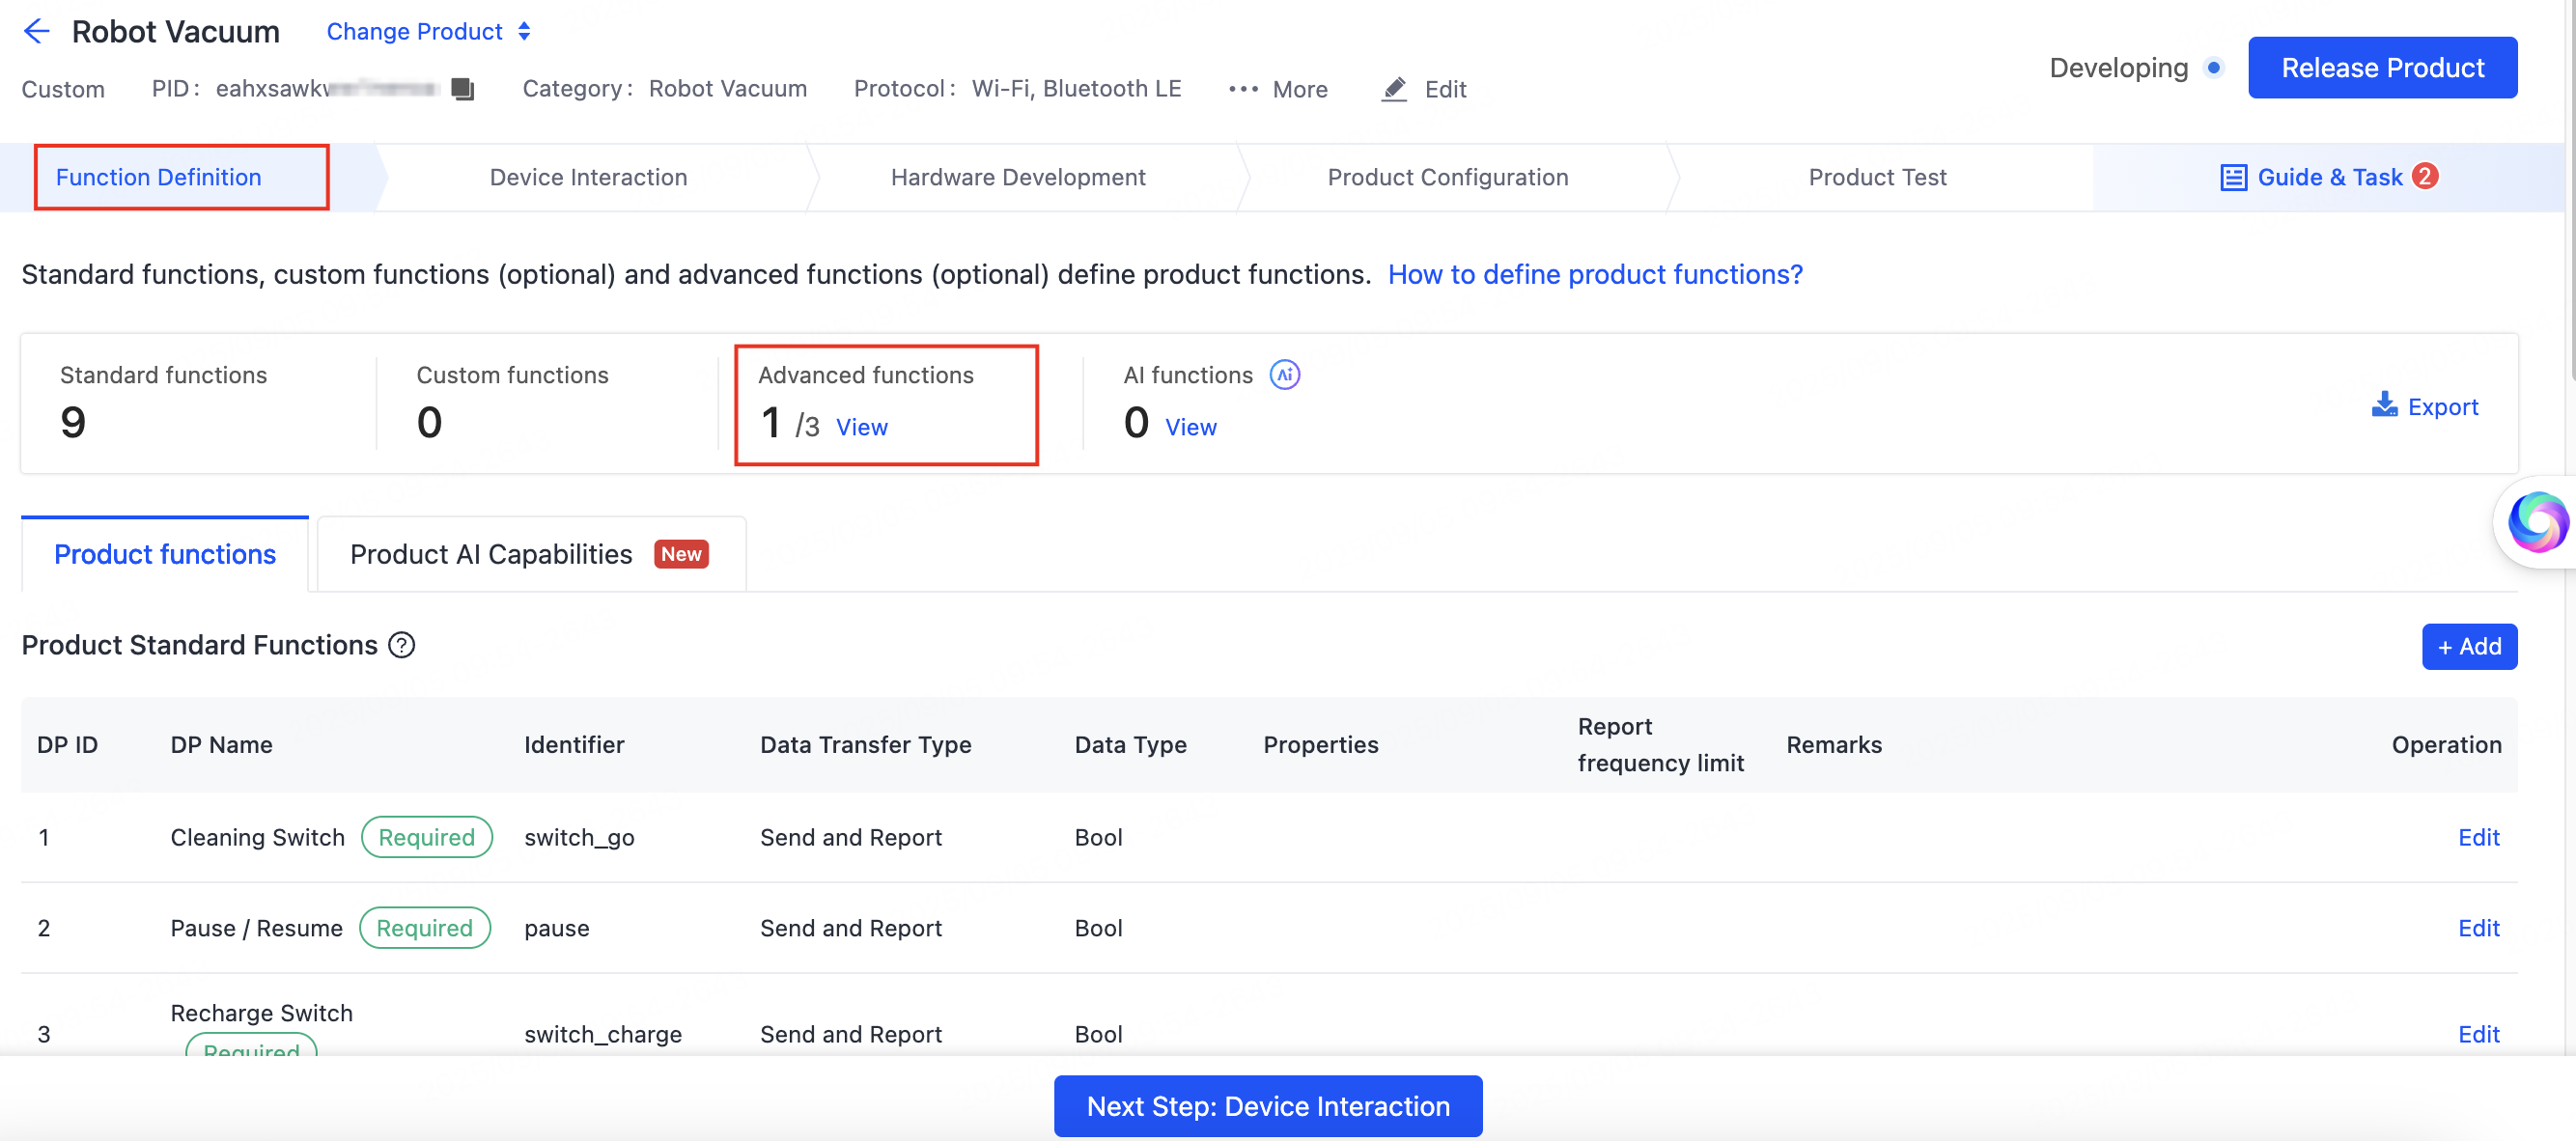The image size is (2576, 1141).
Task: Click the help icon beside Product Standard Functions
Action: (401, 645)
